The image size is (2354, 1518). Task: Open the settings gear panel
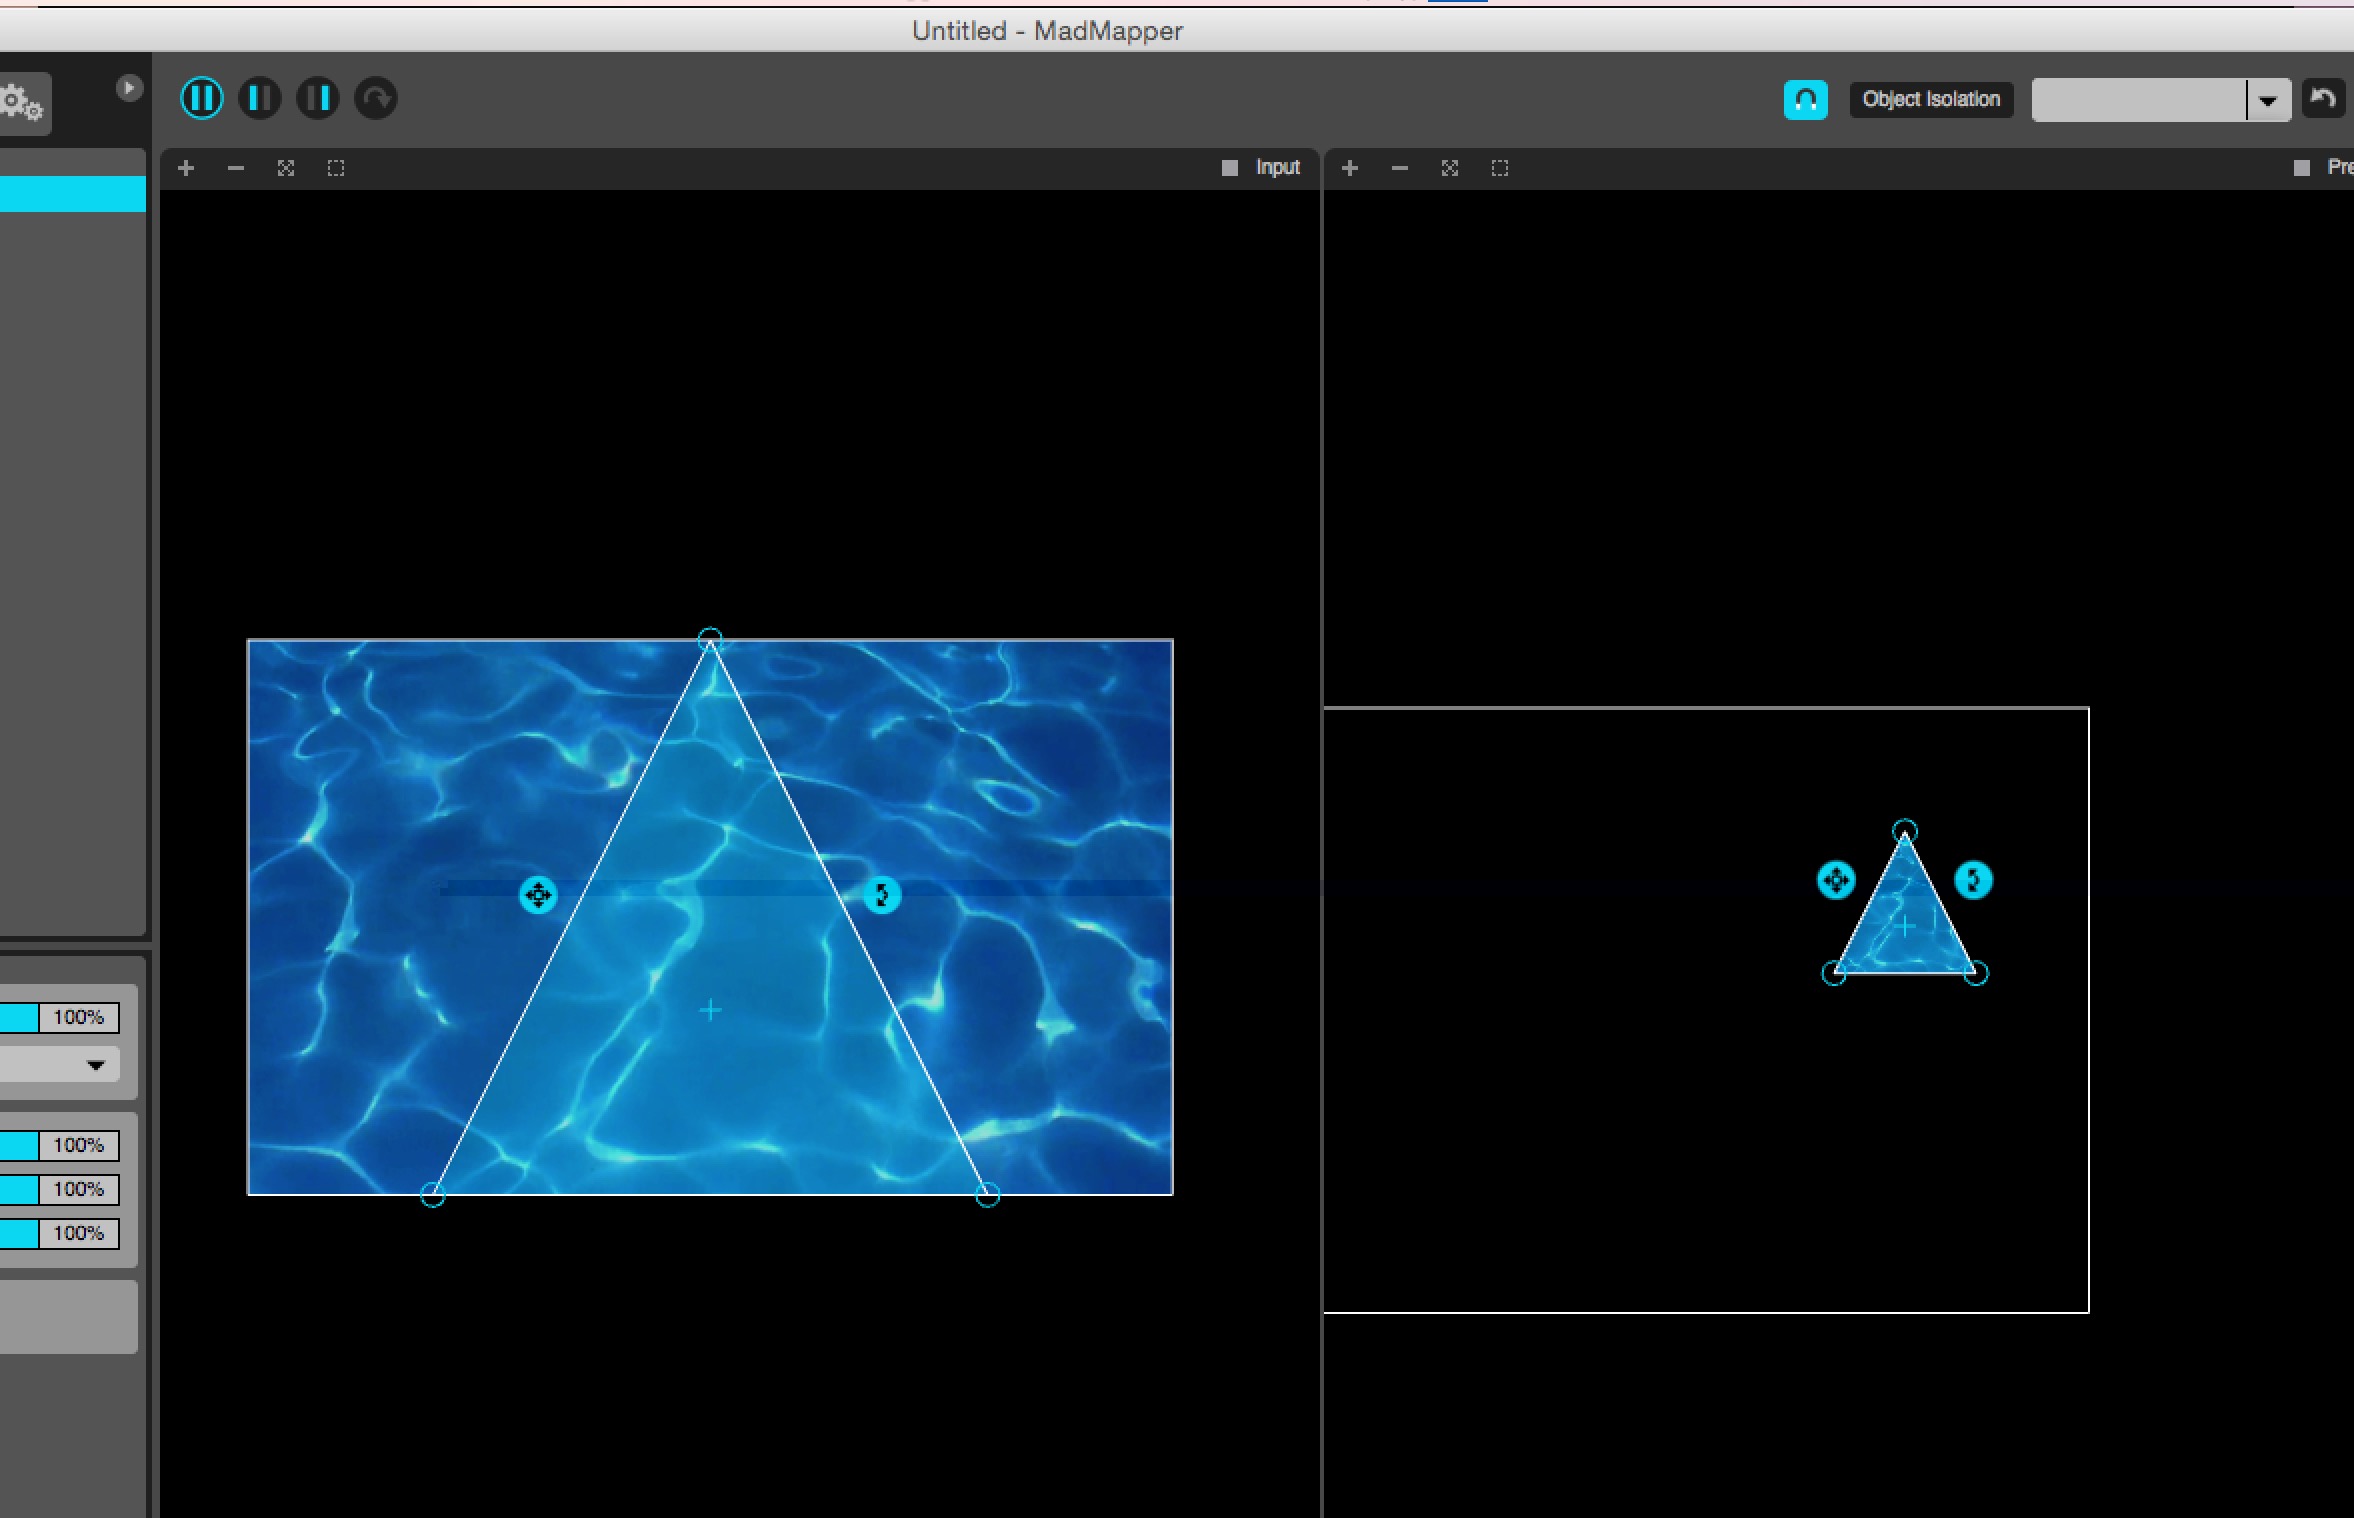coord(20,103)
